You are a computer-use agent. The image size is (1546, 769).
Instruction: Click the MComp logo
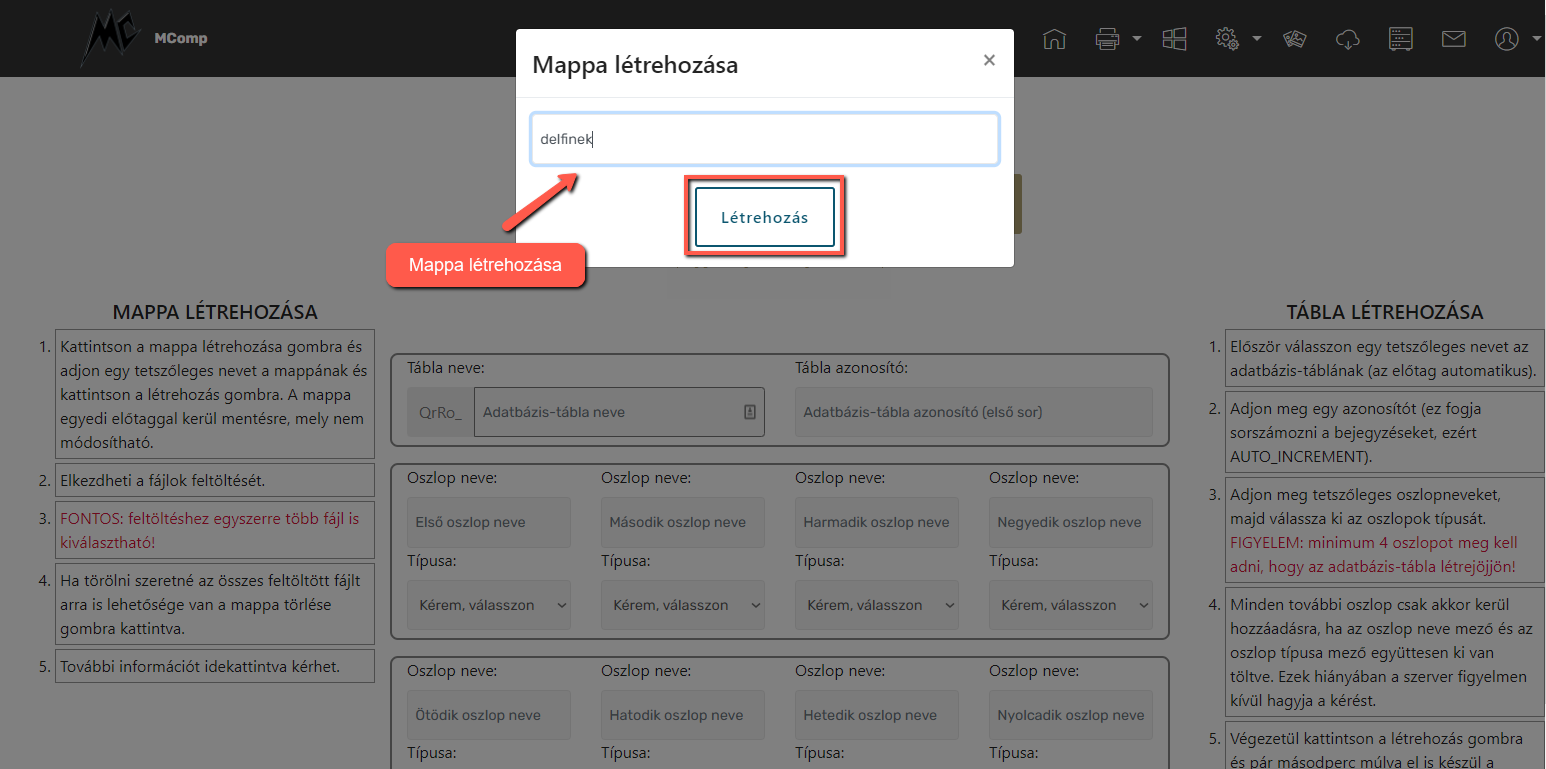(x=110, y=39)
